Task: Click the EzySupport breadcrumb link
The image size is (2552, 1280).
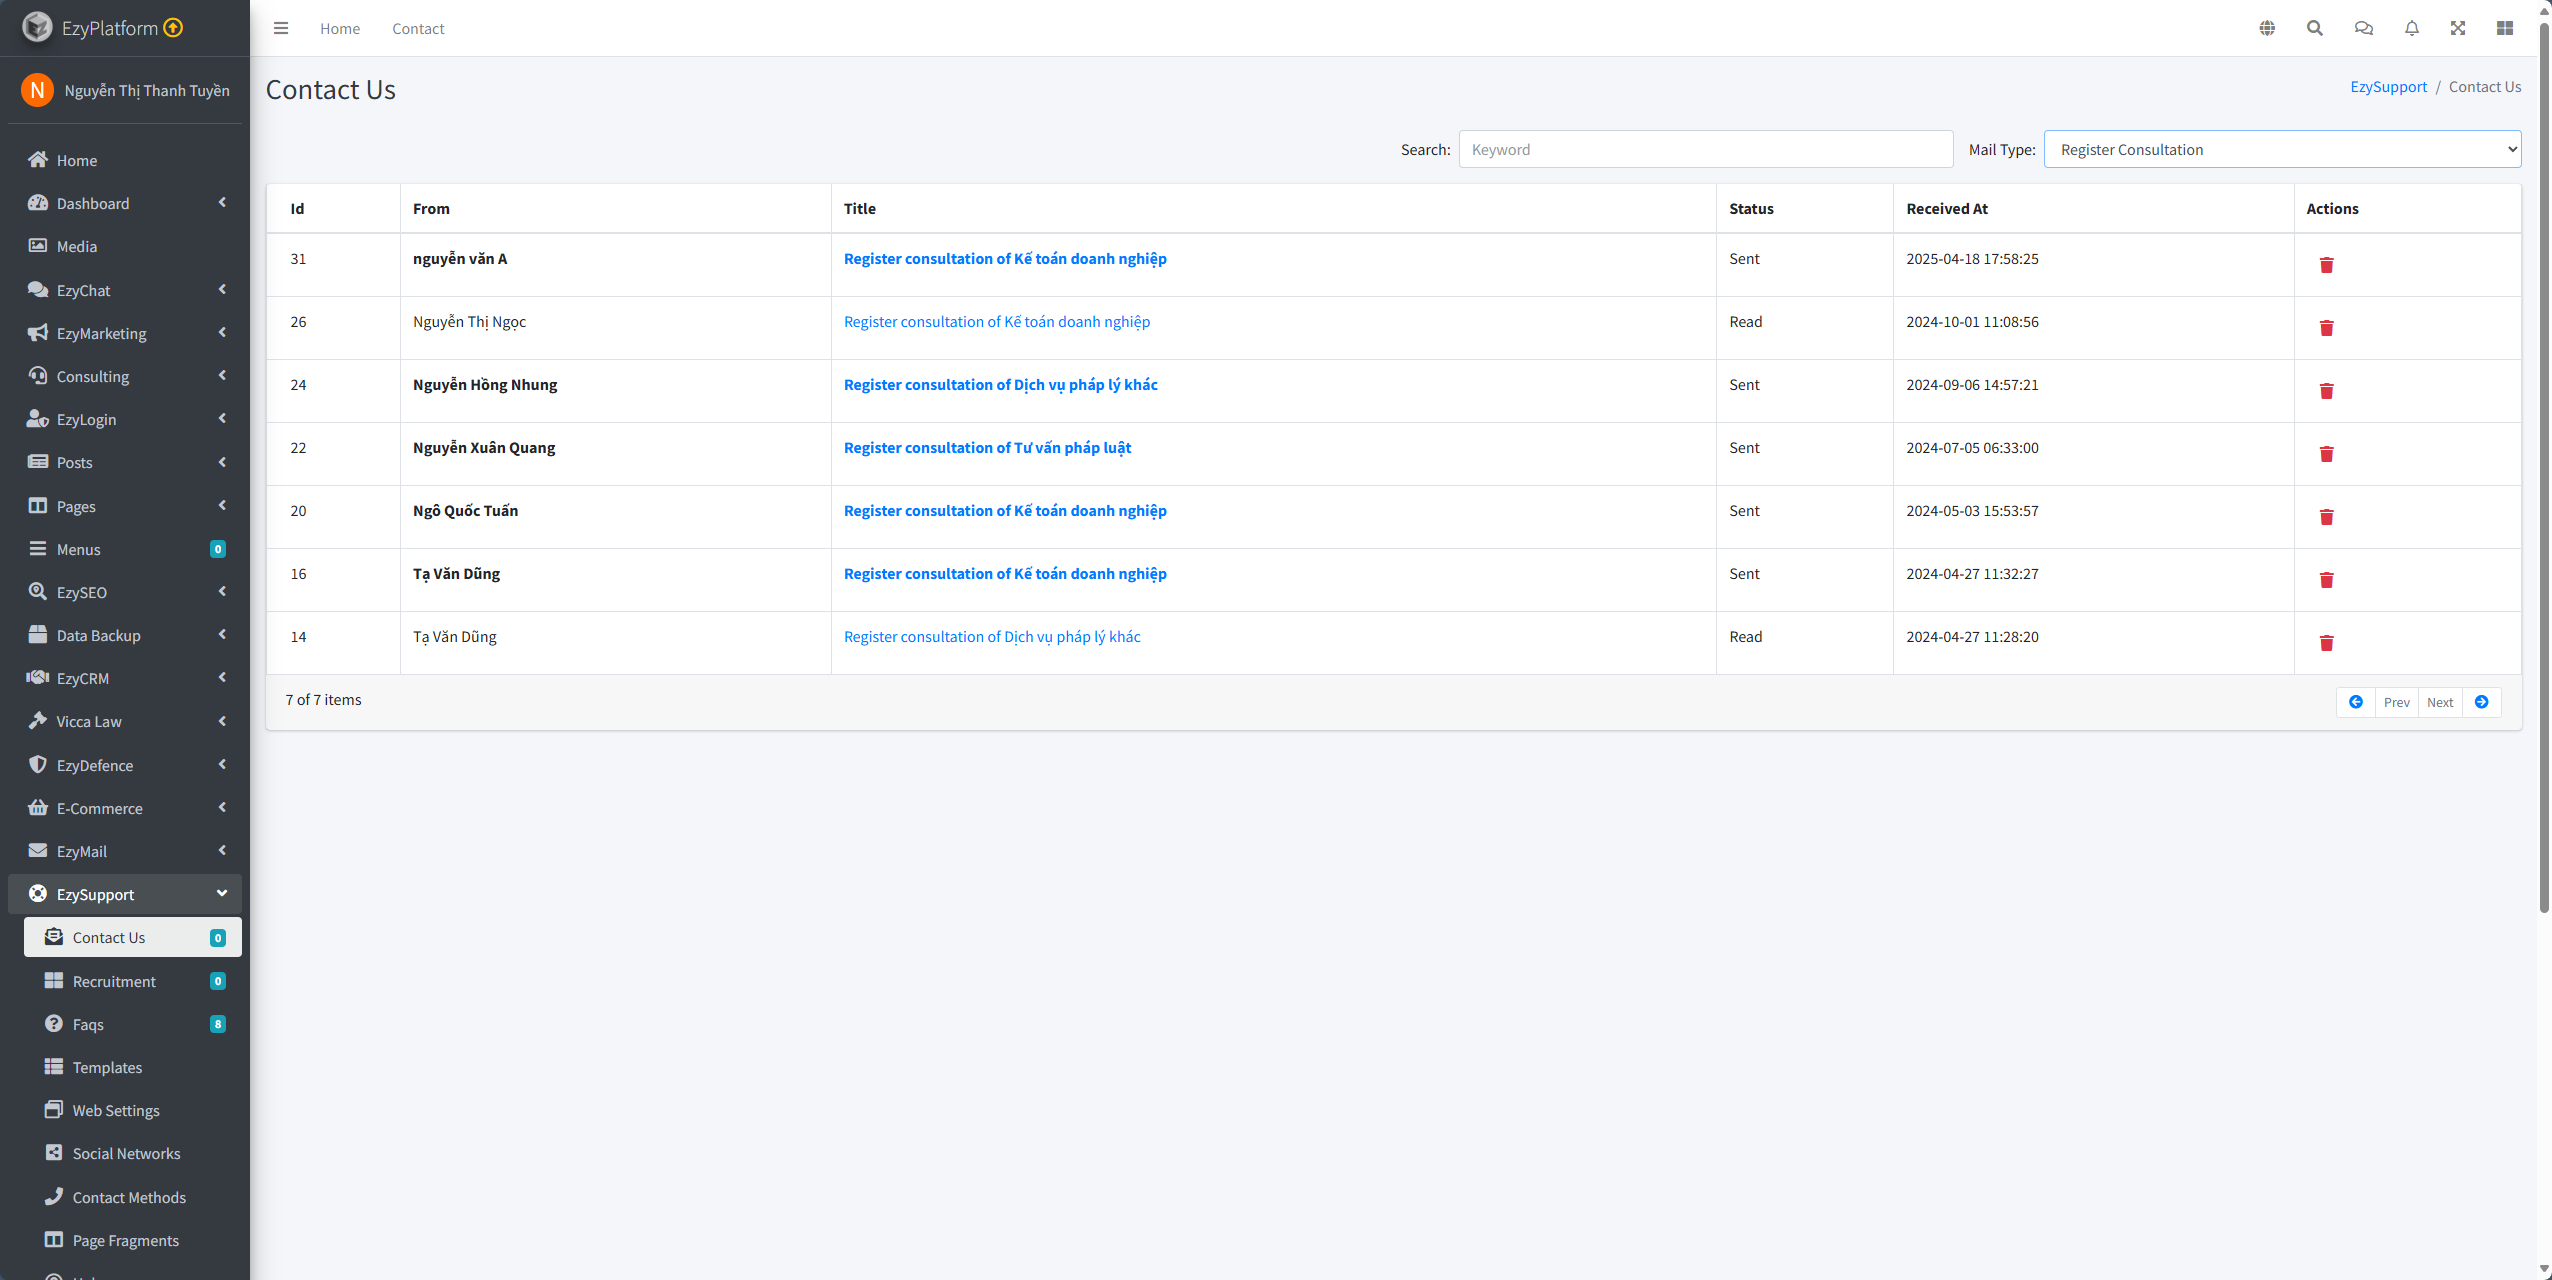Action: tap(2388, 87)
